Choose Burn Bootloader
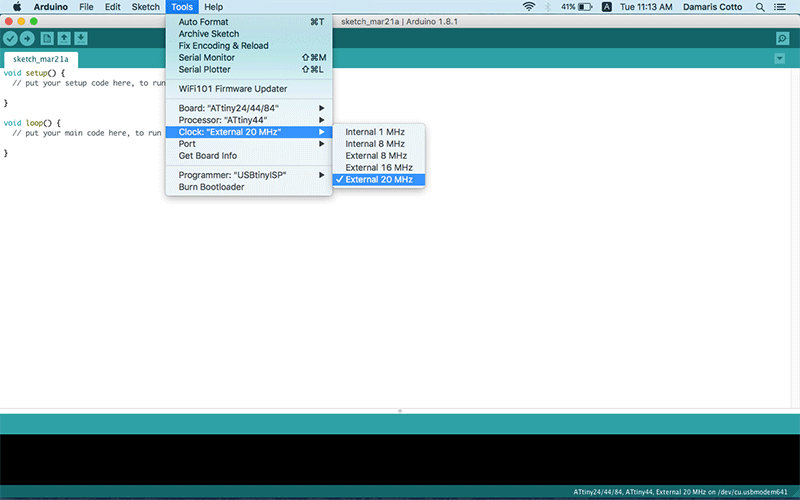The height and width of the screenshot is (500, 800). (249, 187)
